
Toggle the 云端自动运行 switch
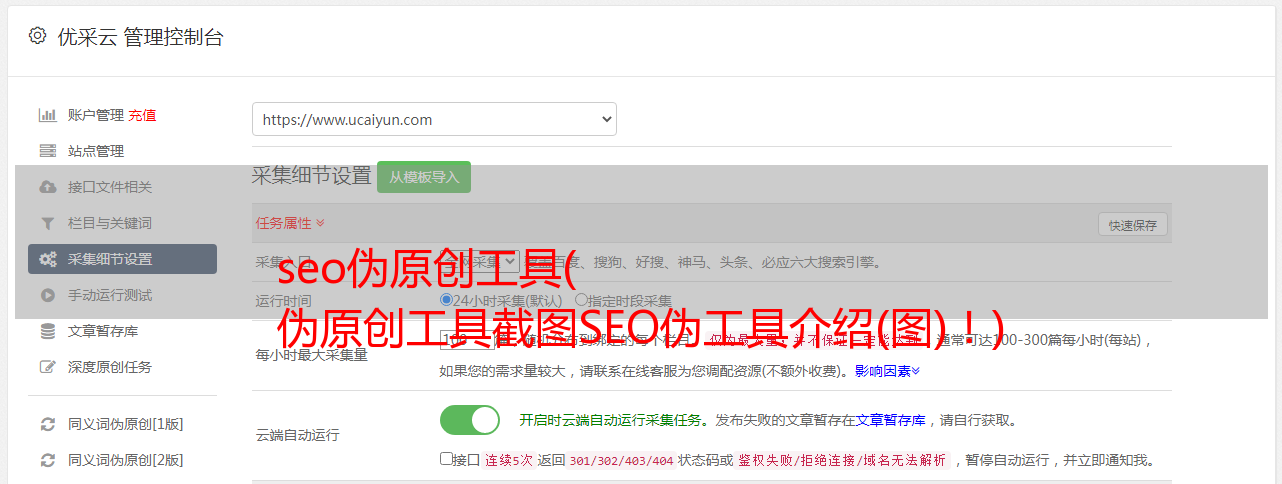(x=470, y=420)
